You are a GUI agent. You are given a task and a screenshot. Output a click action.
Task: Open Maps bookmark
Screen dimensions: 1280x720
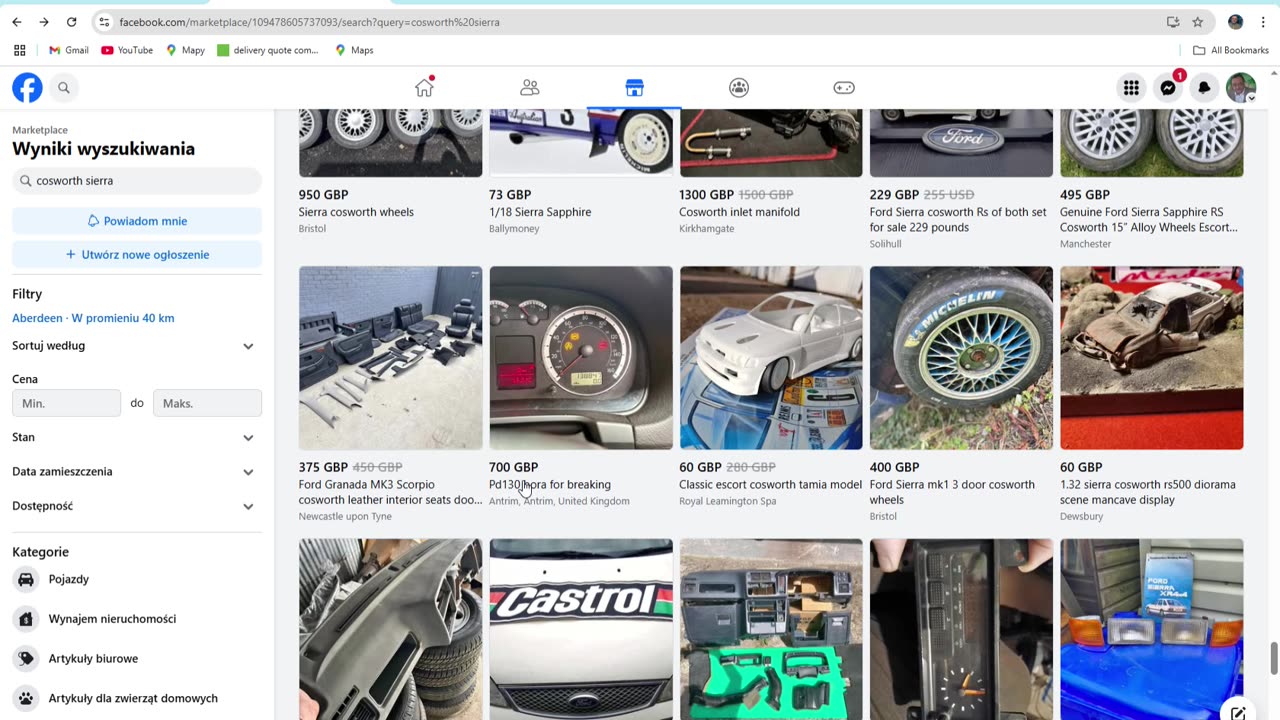click(x=354, y=50)
